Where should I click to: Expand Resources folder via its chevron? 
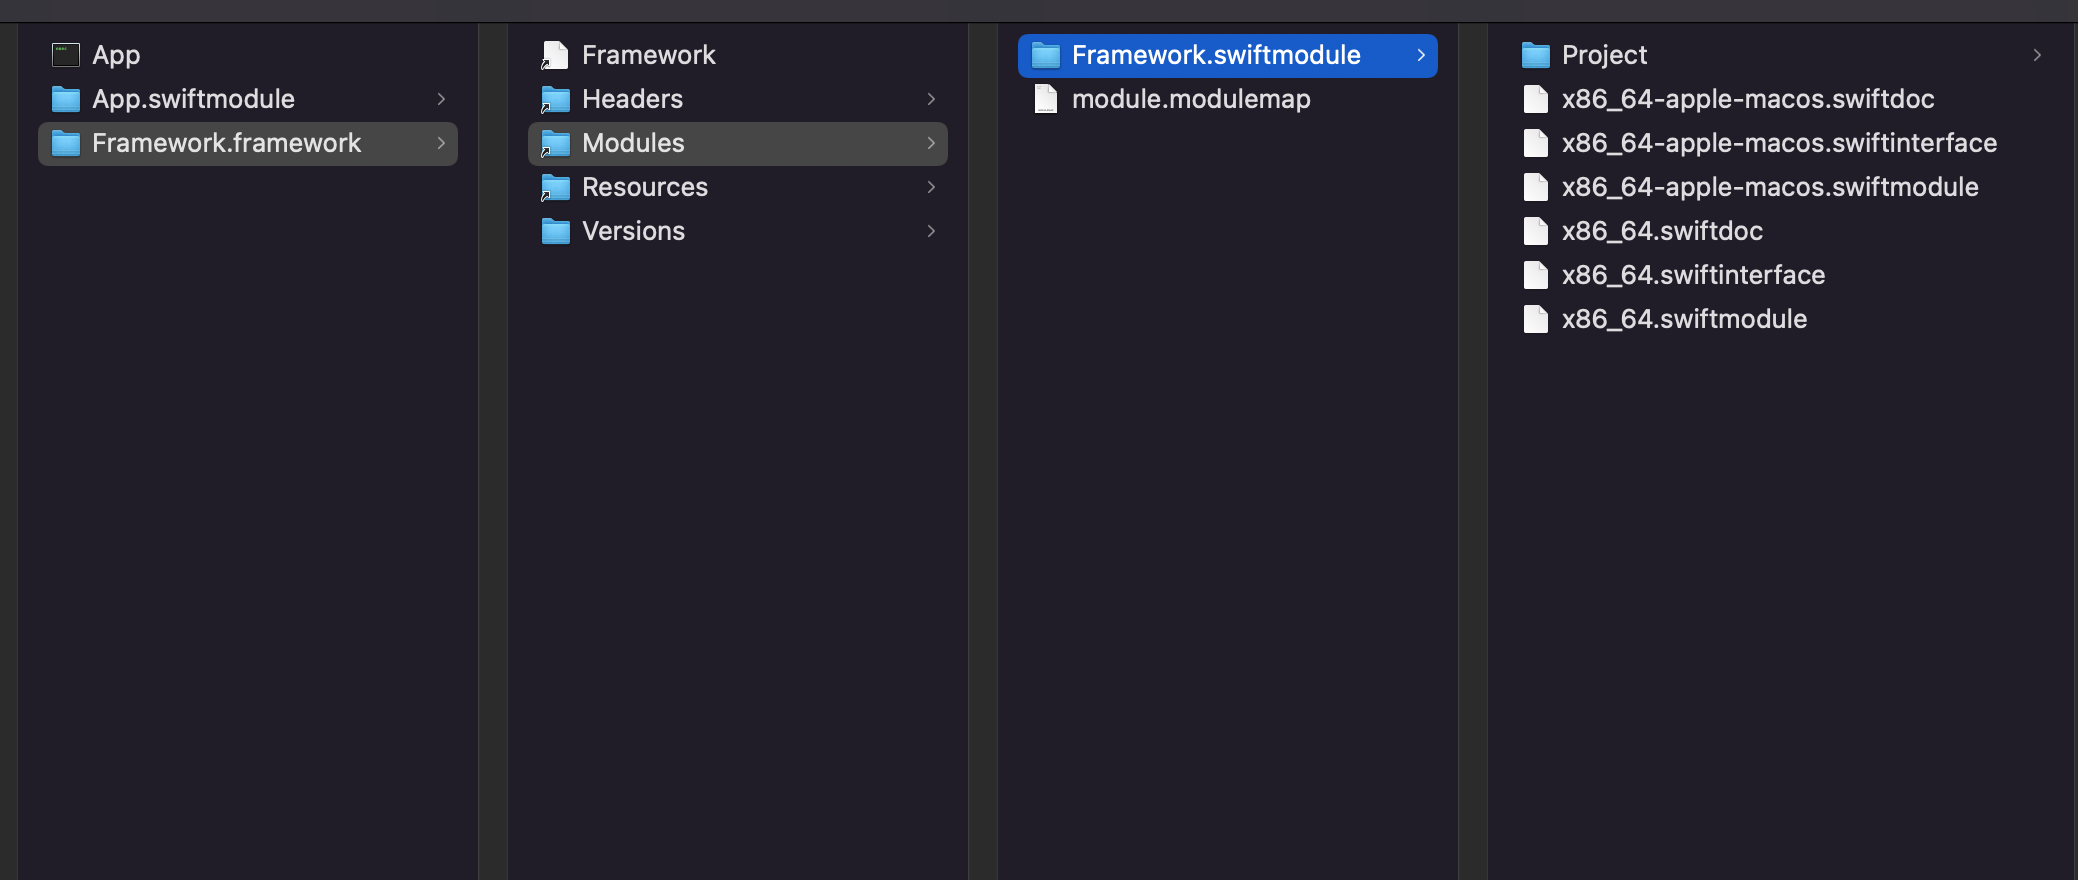point(931,187)
